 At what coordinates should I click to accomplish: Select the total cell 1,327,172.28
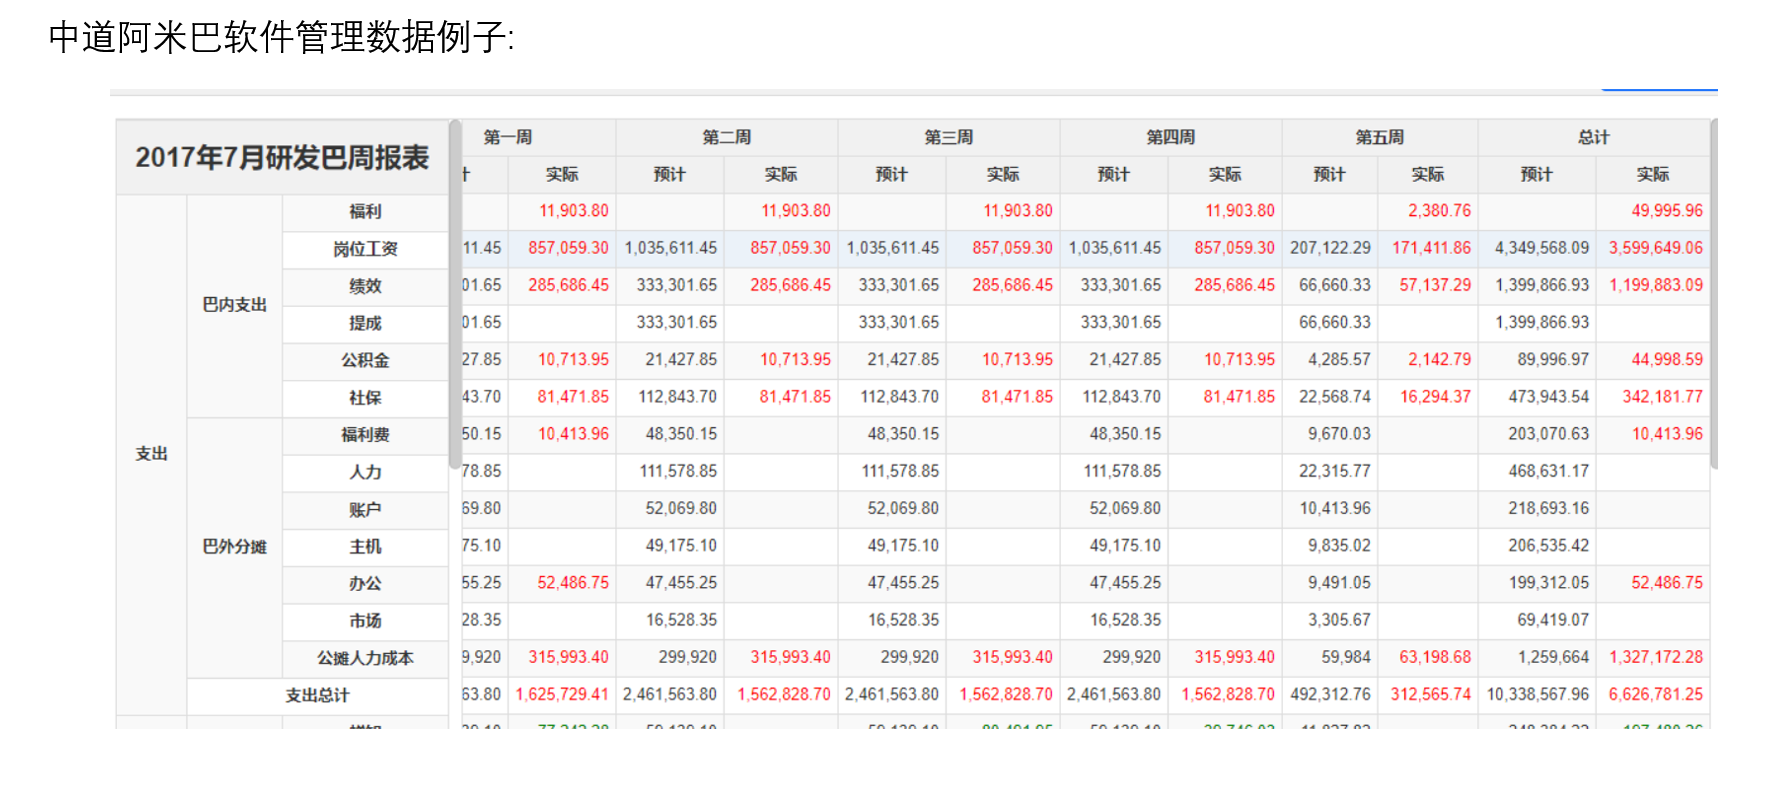tap(1653, 657)
